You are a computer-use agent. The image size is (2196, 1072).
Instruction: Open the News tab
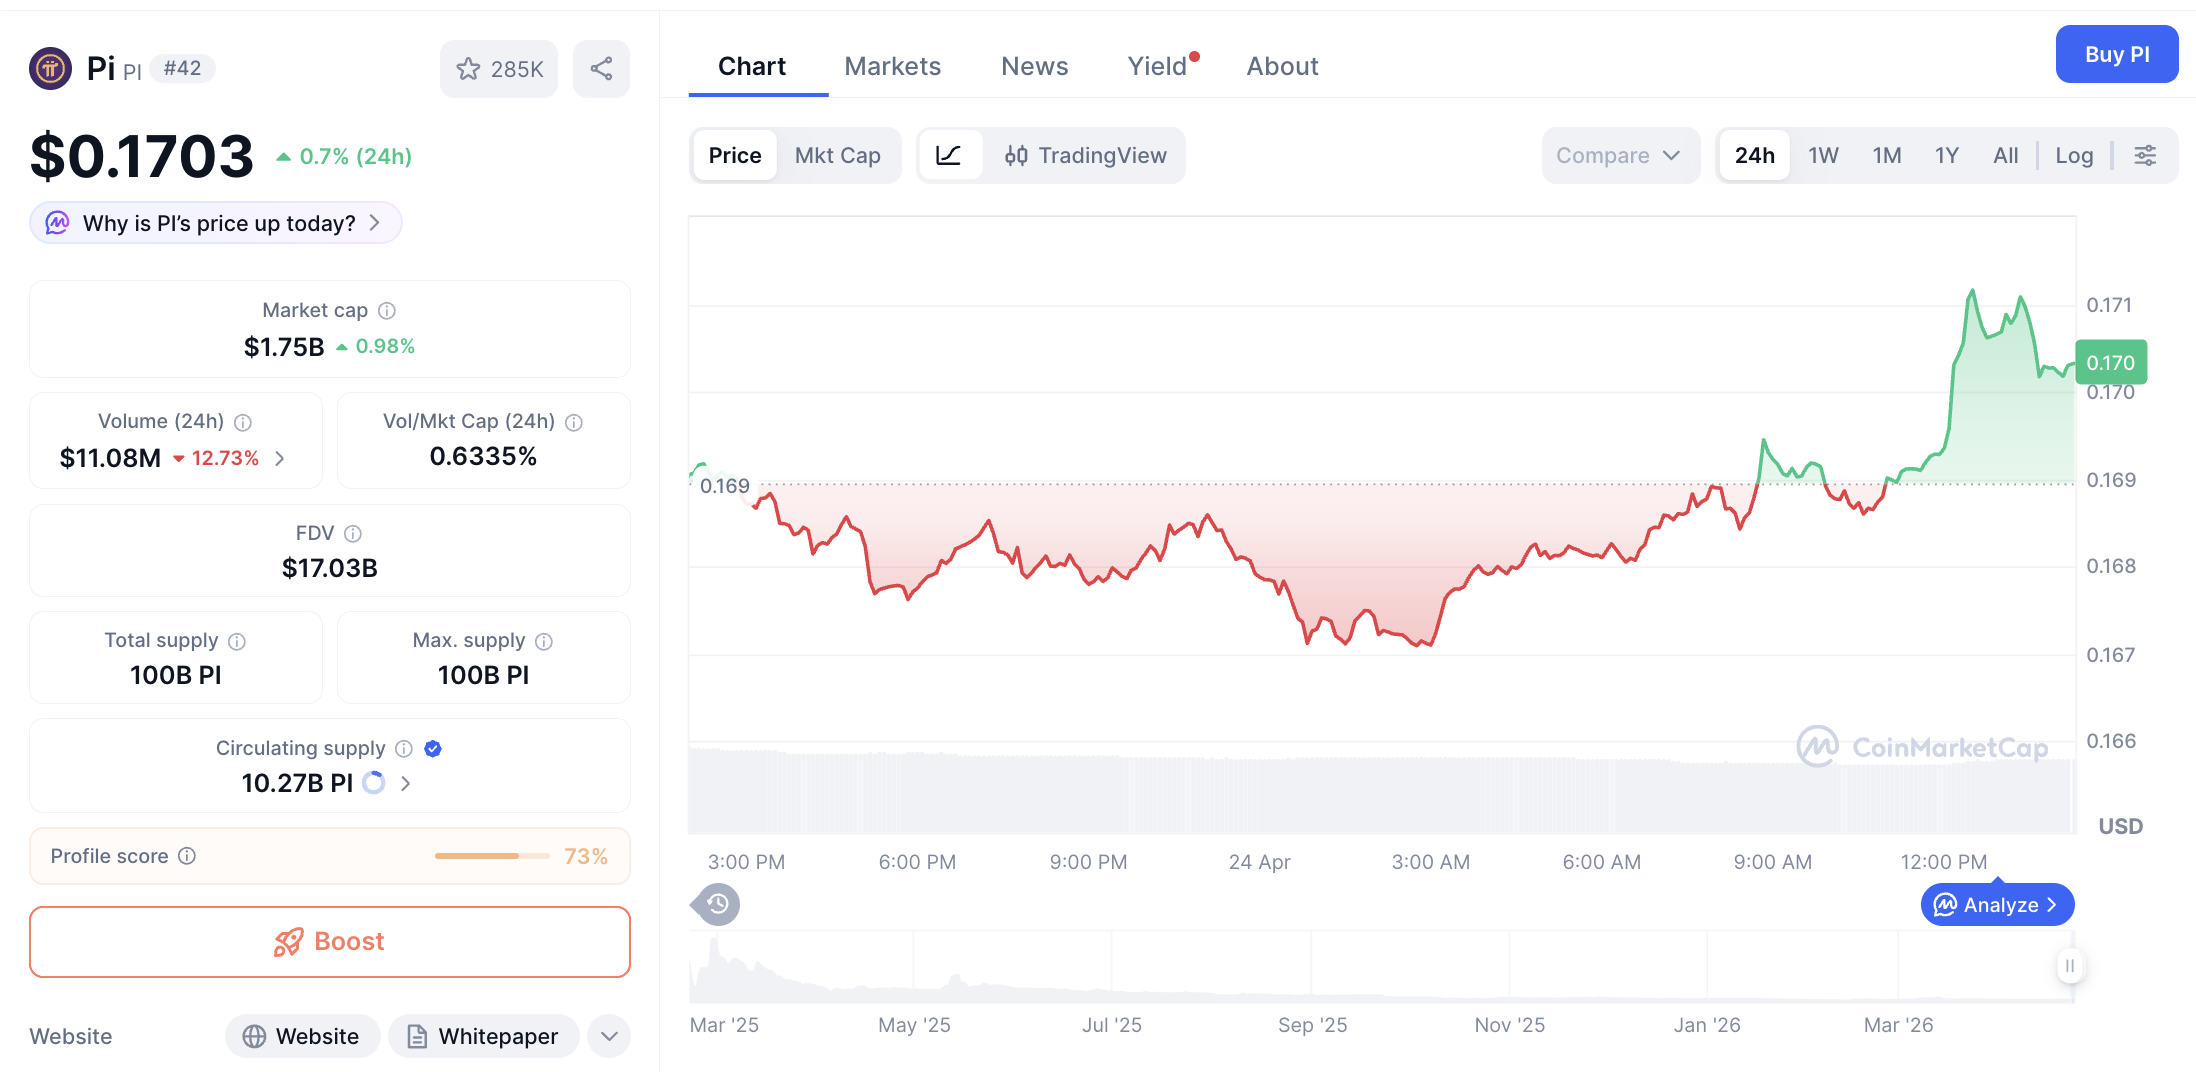pyautogui.click(x=1034, y=66)
